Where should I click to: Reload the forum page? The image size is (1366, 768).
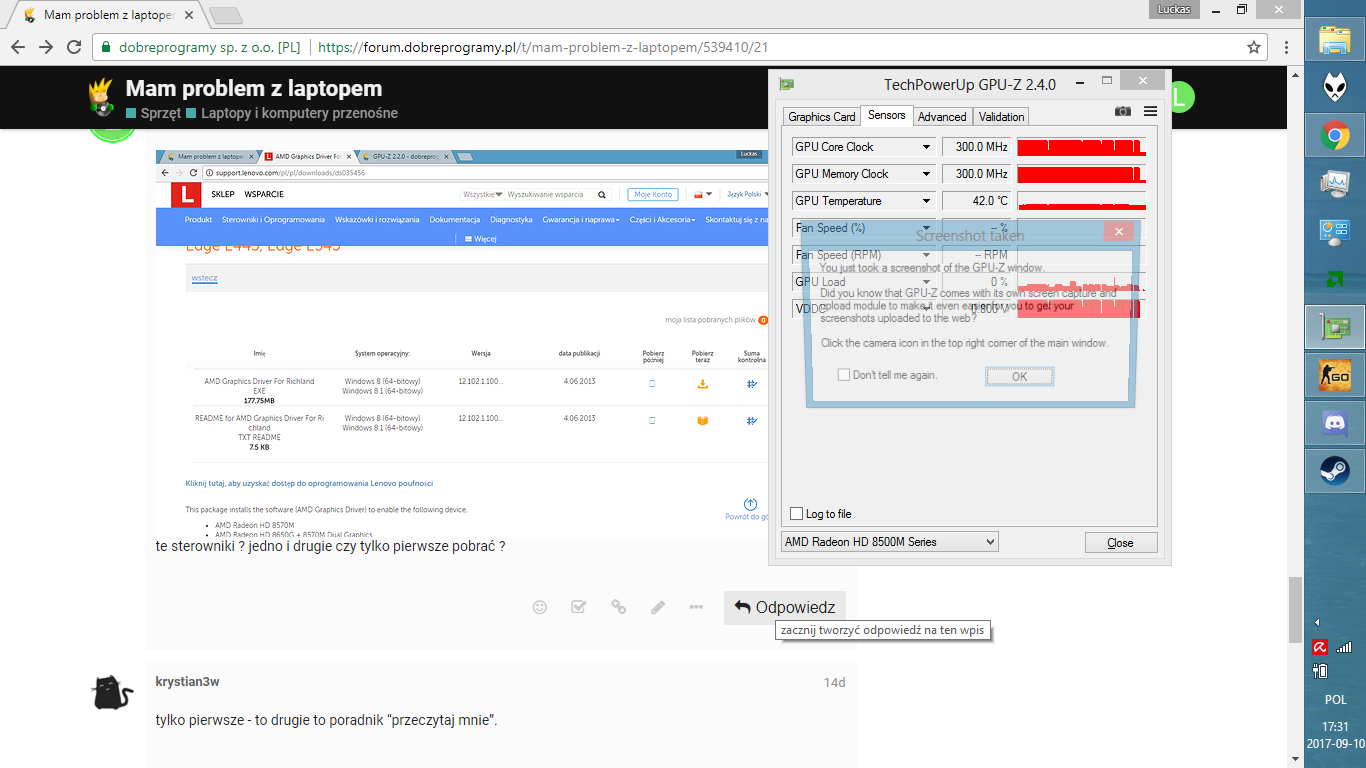coord(73,47)
